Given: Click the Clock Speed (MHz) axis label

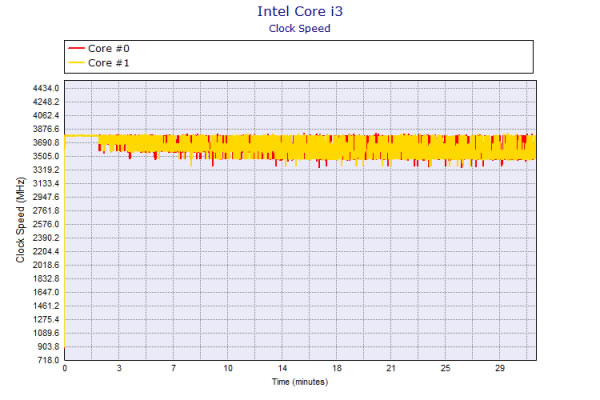Looking at the screenshot, I should click(20, 220).
